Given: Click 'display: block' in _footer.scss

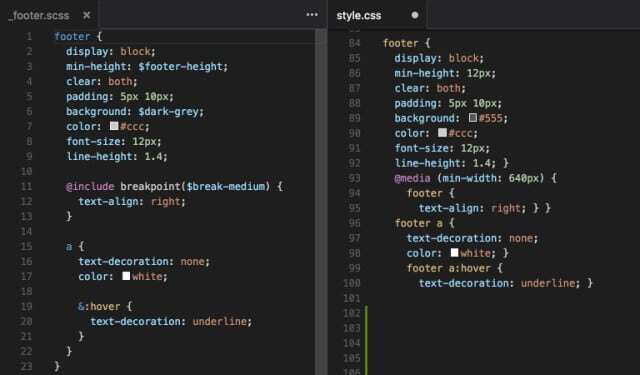Looking at the screenshot, I should [109, 51].
